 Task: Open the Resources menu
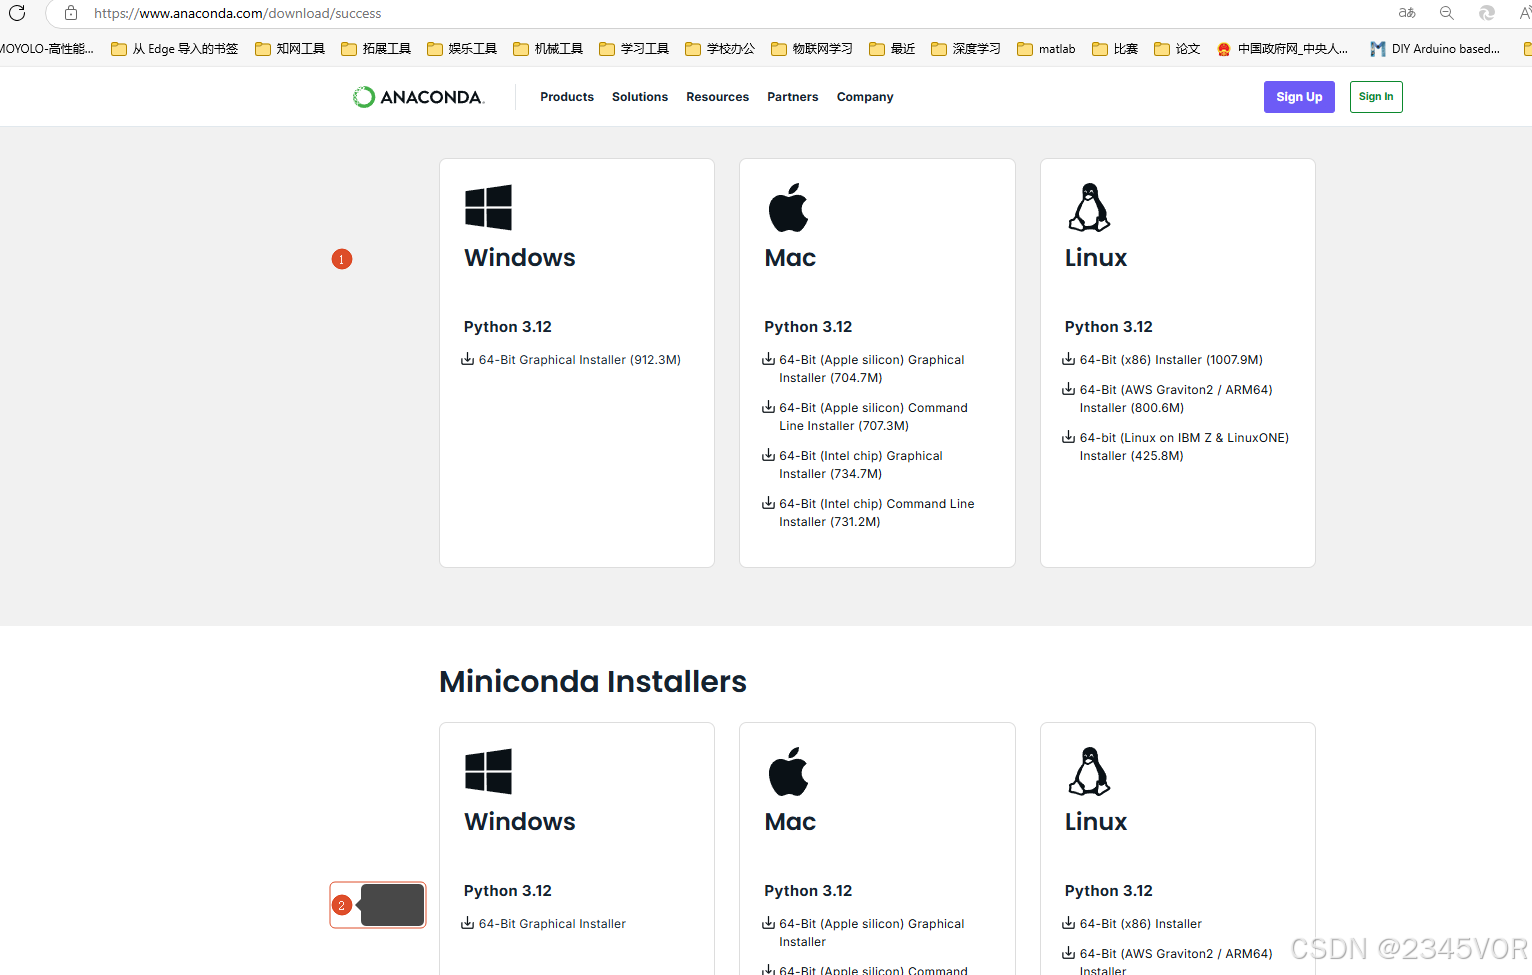point(717,97)
